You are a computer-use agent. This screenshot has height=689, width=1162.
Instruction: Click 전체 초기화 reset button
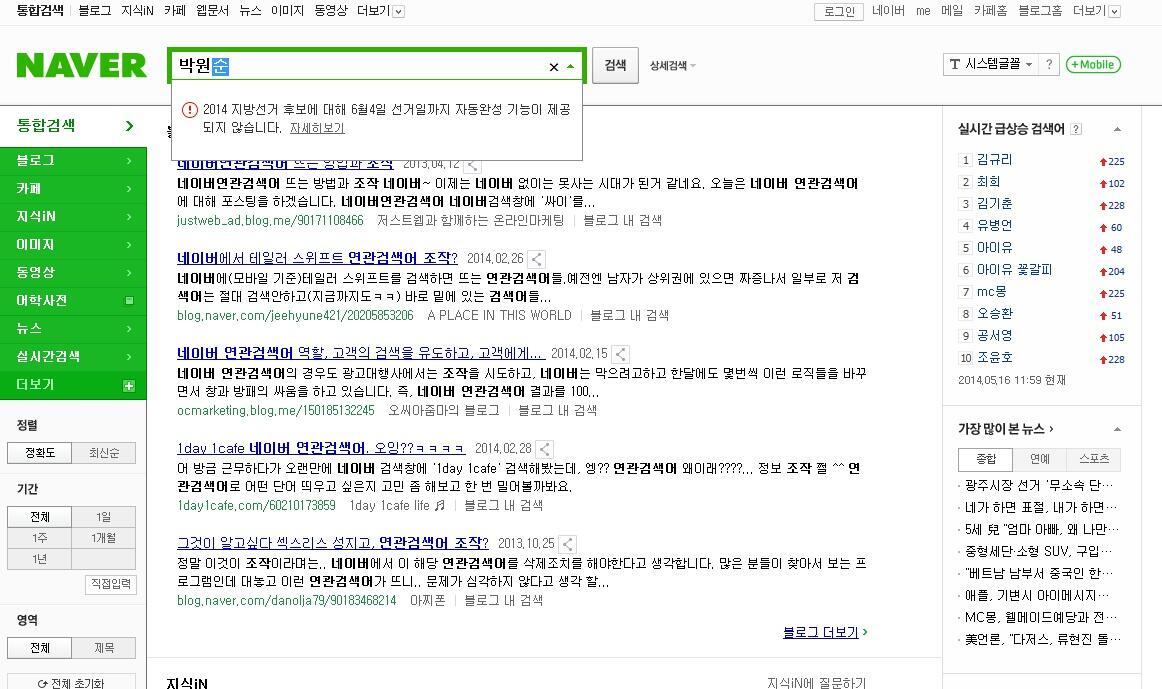pos(71,683)
